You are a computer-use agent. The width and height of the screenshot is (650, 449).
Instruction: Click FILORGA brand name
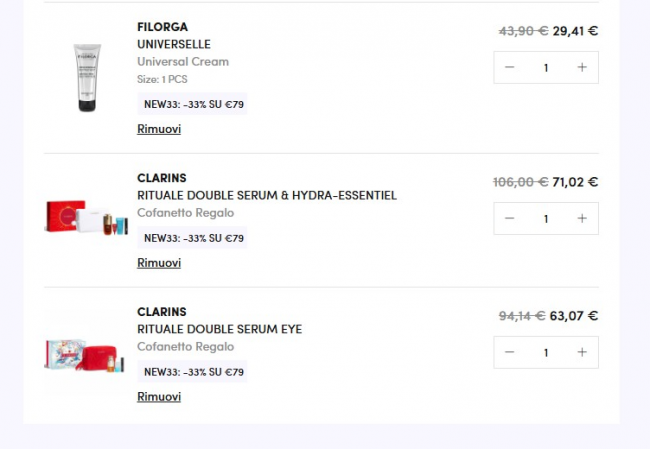tap(162, 27)
